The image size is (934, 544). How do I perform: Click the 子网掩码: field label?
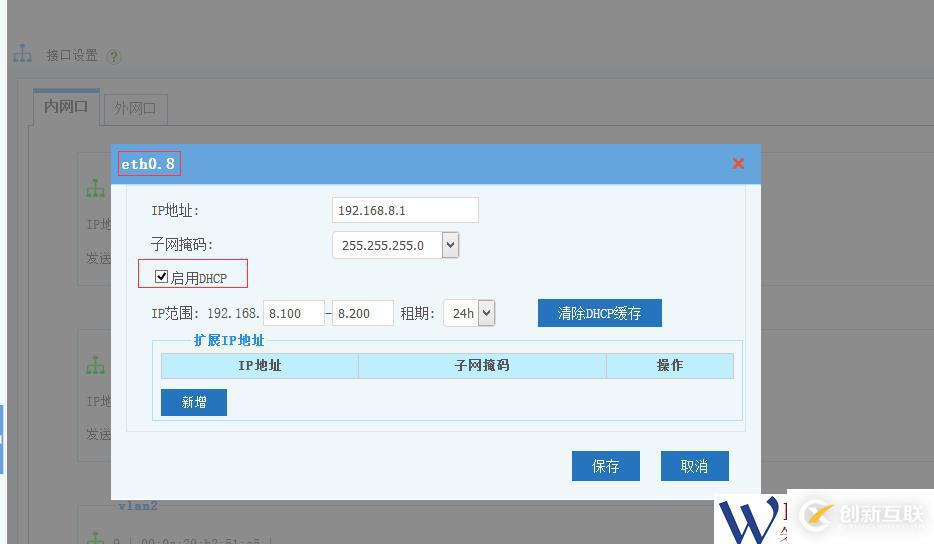182,244
